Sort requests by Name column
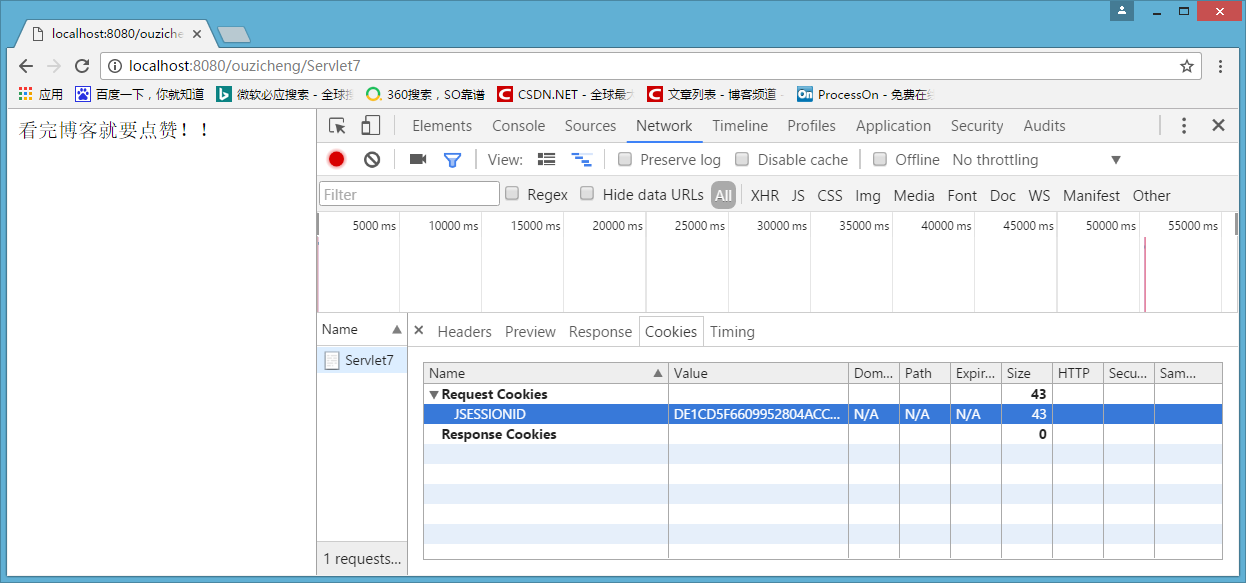 pos(362,329)
